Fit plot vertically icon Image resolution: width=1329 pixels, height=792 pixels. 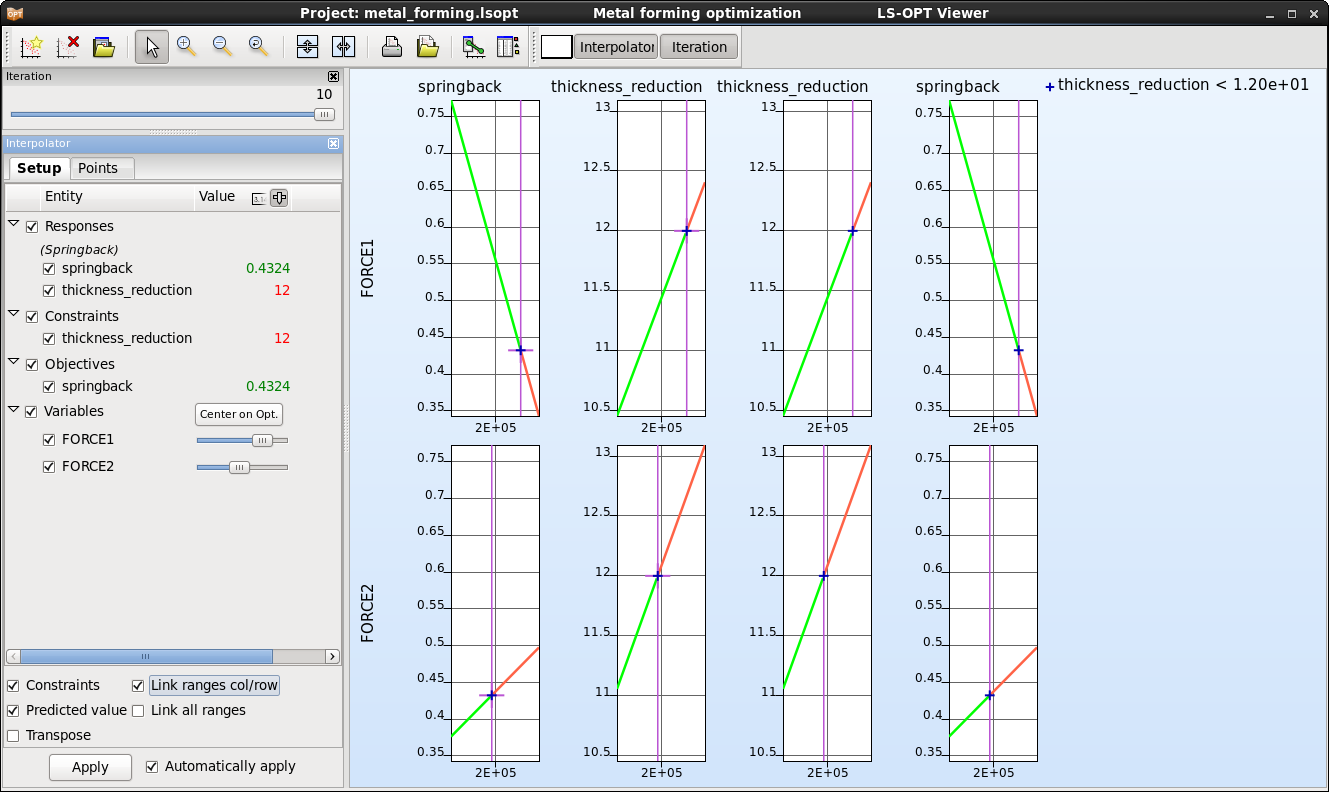tap(307, 46)
